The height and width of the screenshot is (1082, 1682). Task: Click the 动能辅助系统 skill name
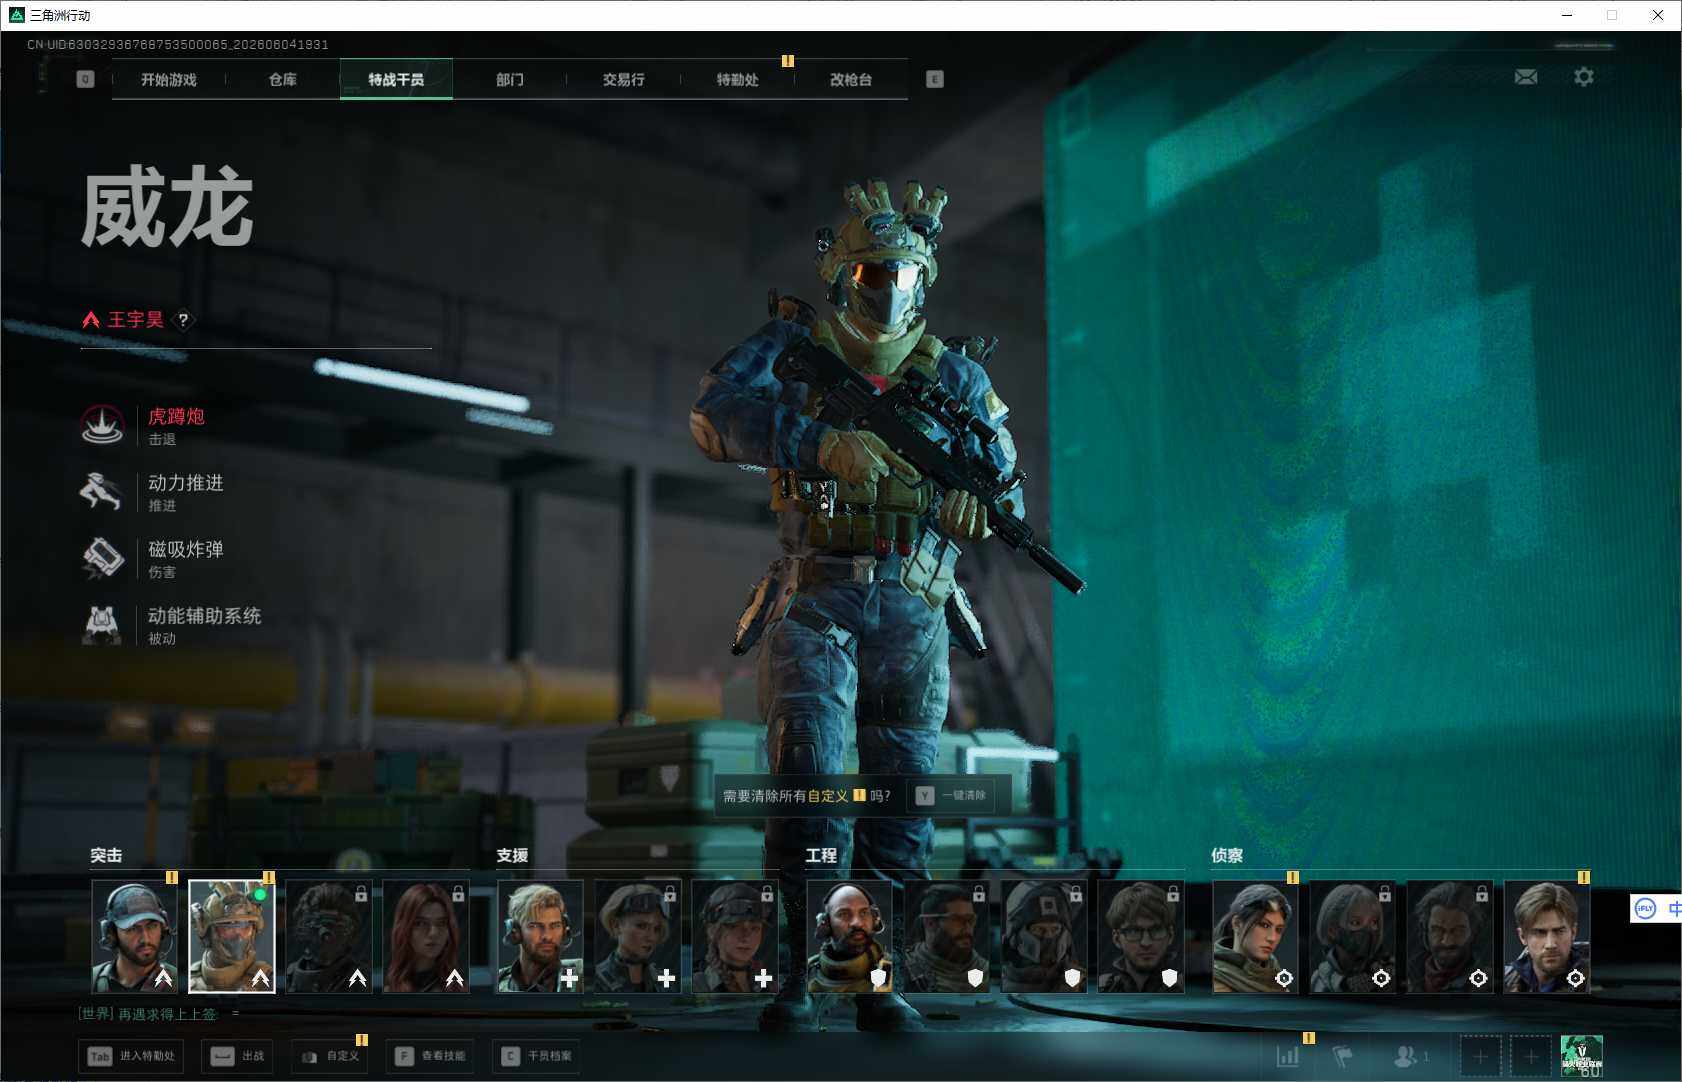click(205, 616)
